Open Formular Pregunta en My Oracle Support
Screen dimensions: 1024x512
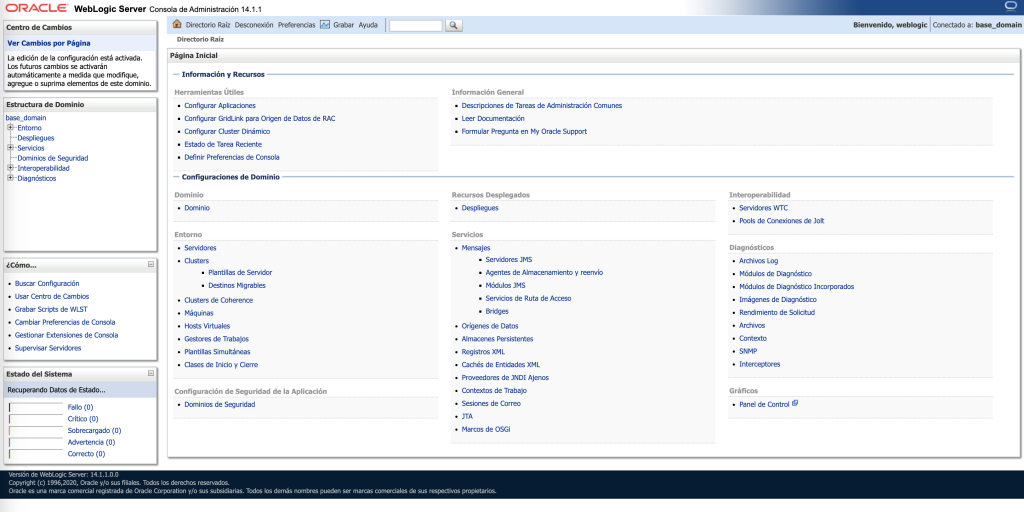[524, 131]
